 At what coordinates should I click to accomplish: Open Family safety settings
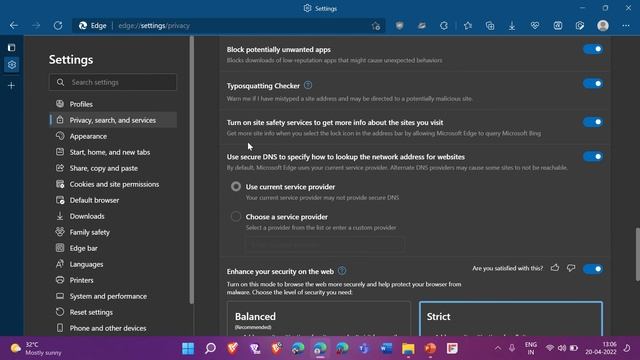[x=113, y=232]
